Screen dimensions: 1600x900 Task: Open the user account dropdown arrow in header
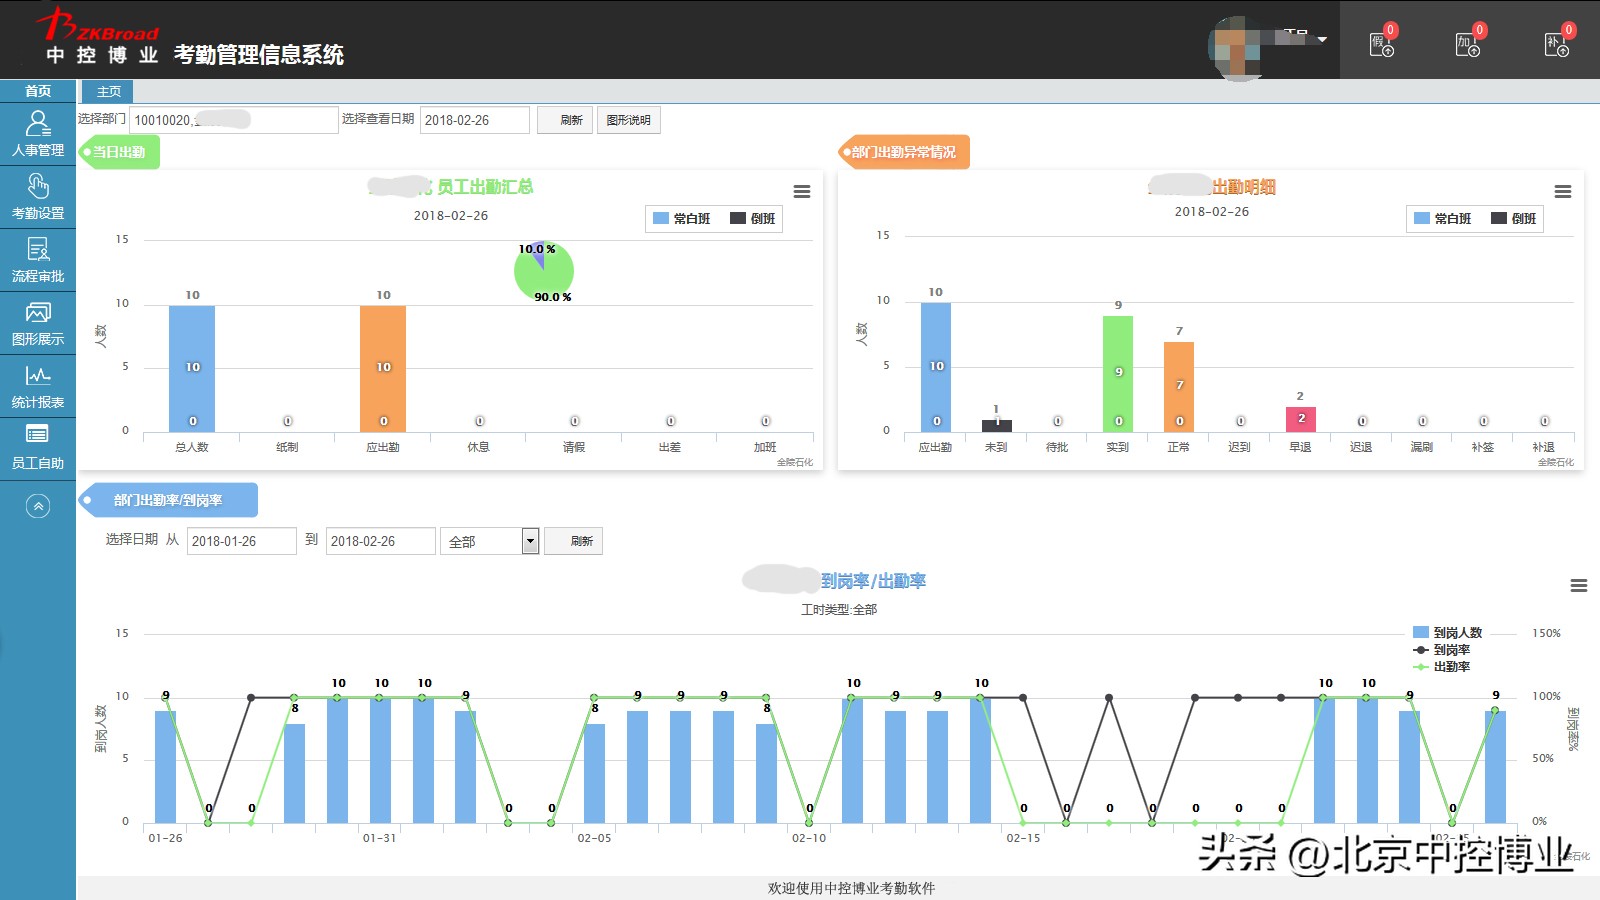(x=1322, y=40)
